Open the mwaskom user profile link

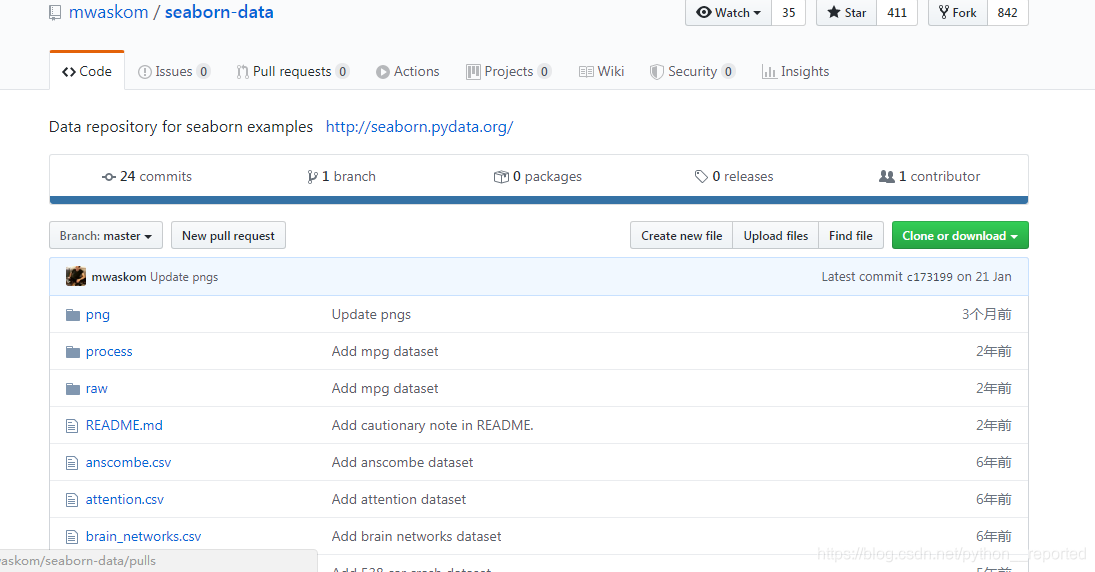pos(108,13)
